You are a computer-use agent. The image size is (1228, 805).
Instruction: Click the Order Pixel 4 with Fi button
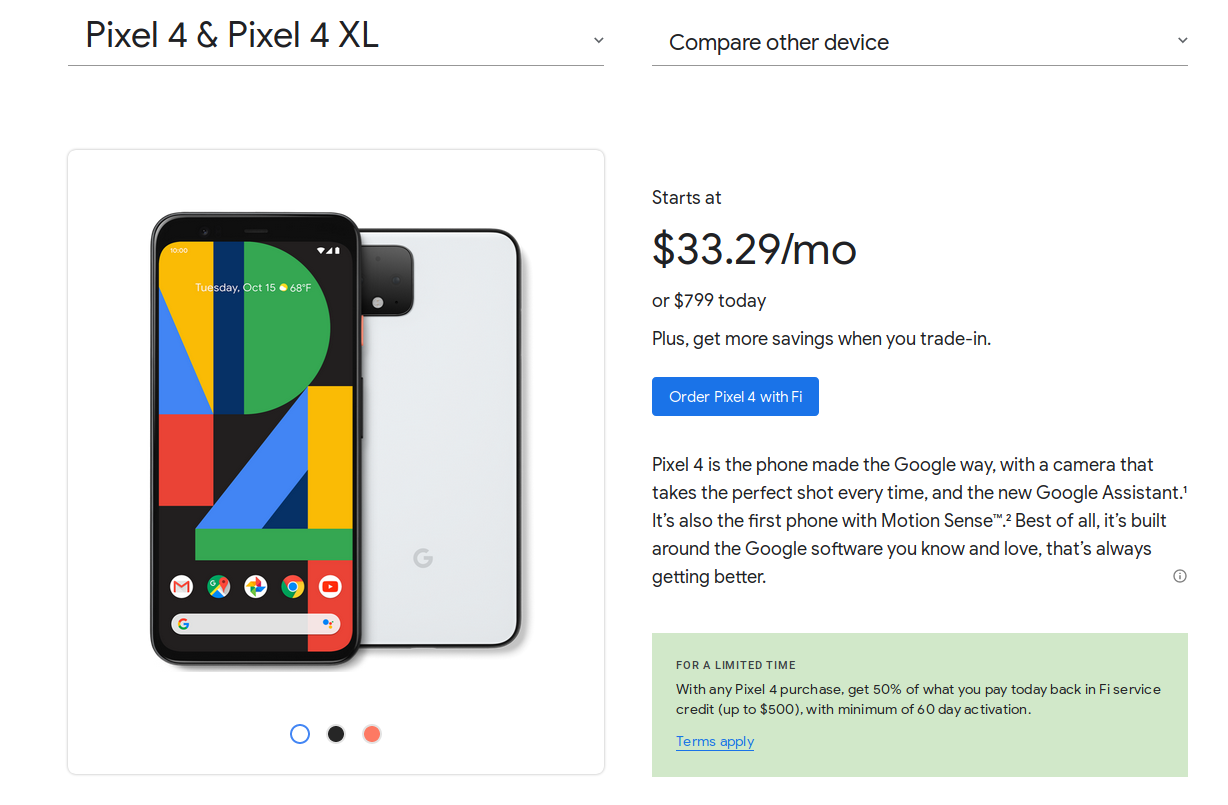(735, 396)
